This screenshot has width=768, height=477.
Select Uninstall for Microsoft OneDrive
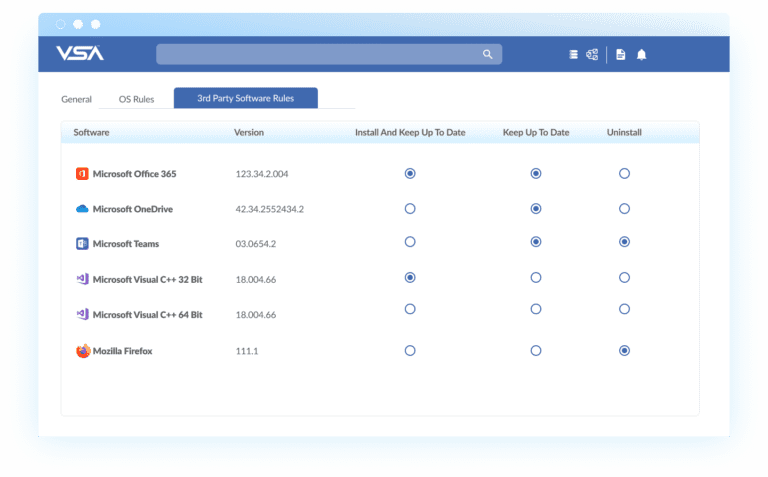[x=624, y=209]
